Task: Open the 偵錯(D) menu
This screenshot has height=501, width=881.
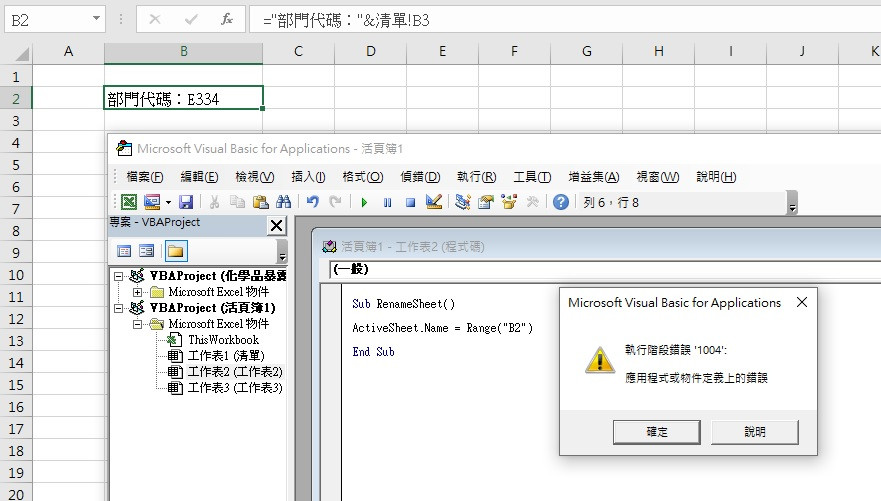Action: click(x=420, y=177)
